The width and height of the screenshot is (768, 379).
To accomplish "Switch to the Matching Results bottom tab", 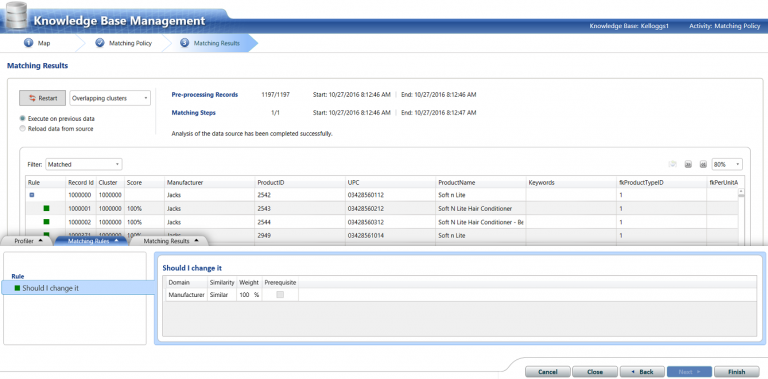I will pos(170,241).
